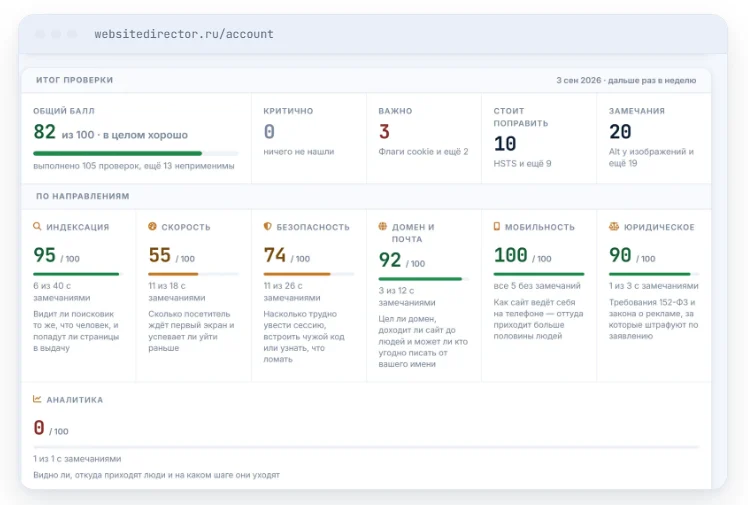Click '11 из 26 с замечаниями' under Безопасность
Viewport: 748px width, 505px height.
click(x=292, y=291)
